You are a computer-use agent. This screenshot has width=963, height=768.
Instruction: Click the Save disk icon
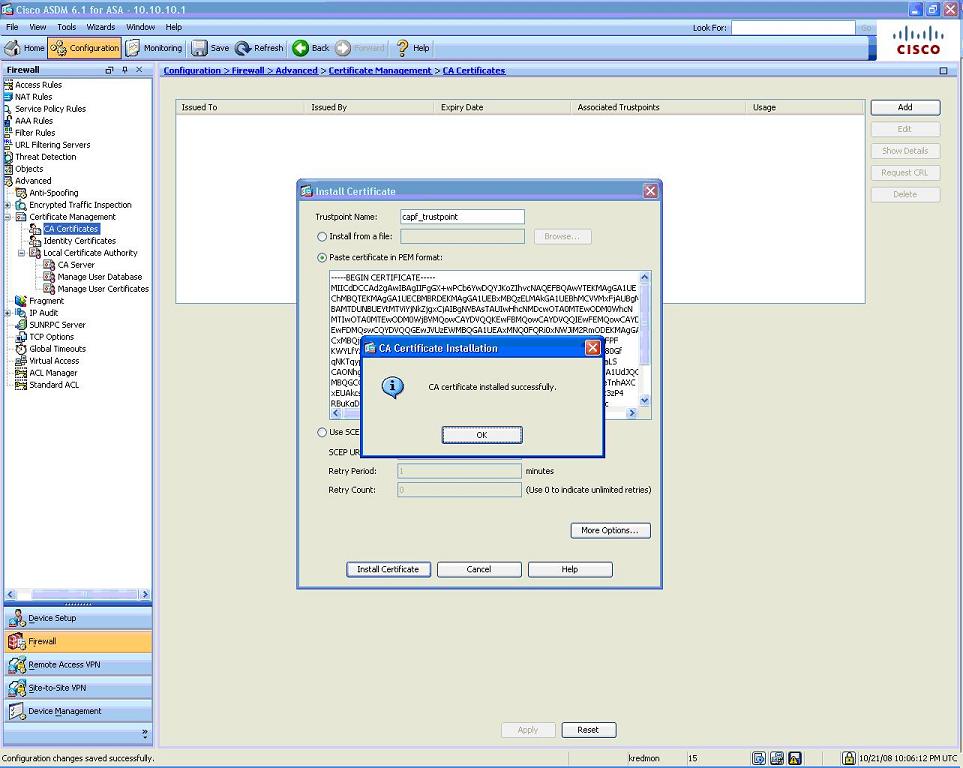[200, 48]
